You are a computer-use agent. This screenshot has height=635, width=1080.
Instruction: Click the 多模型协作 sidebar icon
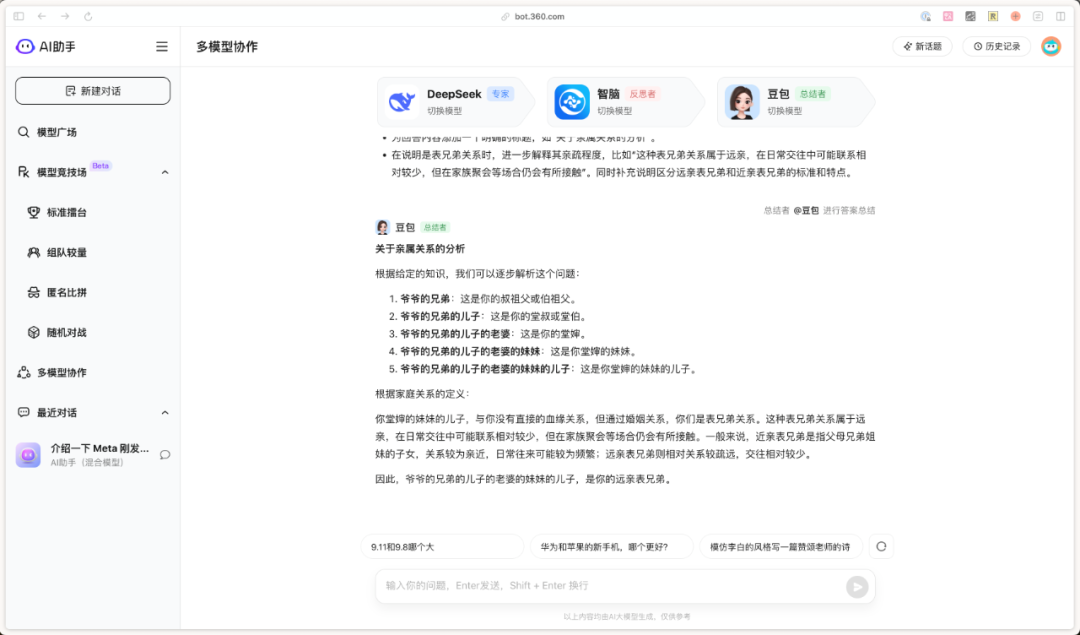tap(24, 373)
